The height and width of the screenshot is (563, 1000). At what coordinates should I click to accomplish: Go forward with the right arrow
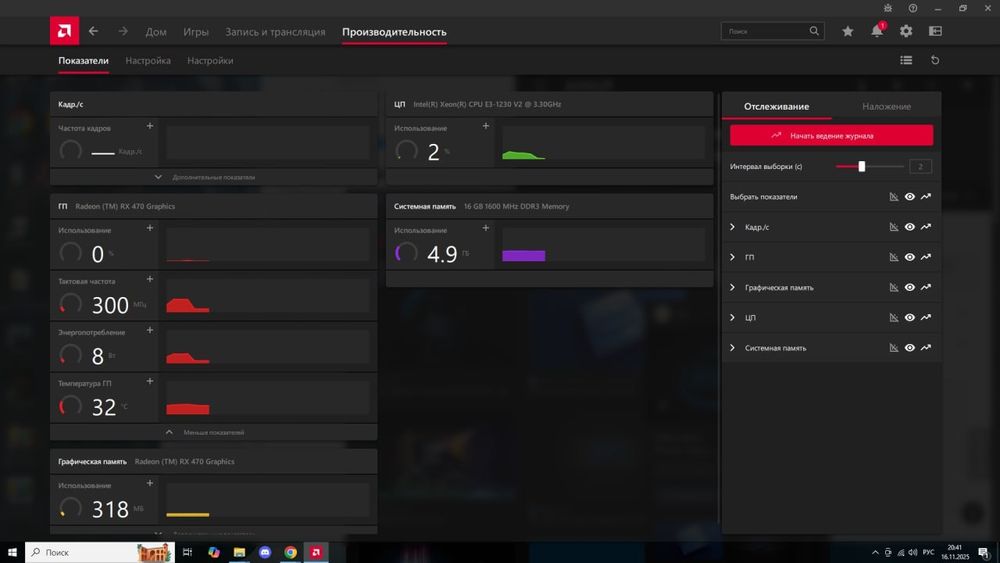pos(123,31)
